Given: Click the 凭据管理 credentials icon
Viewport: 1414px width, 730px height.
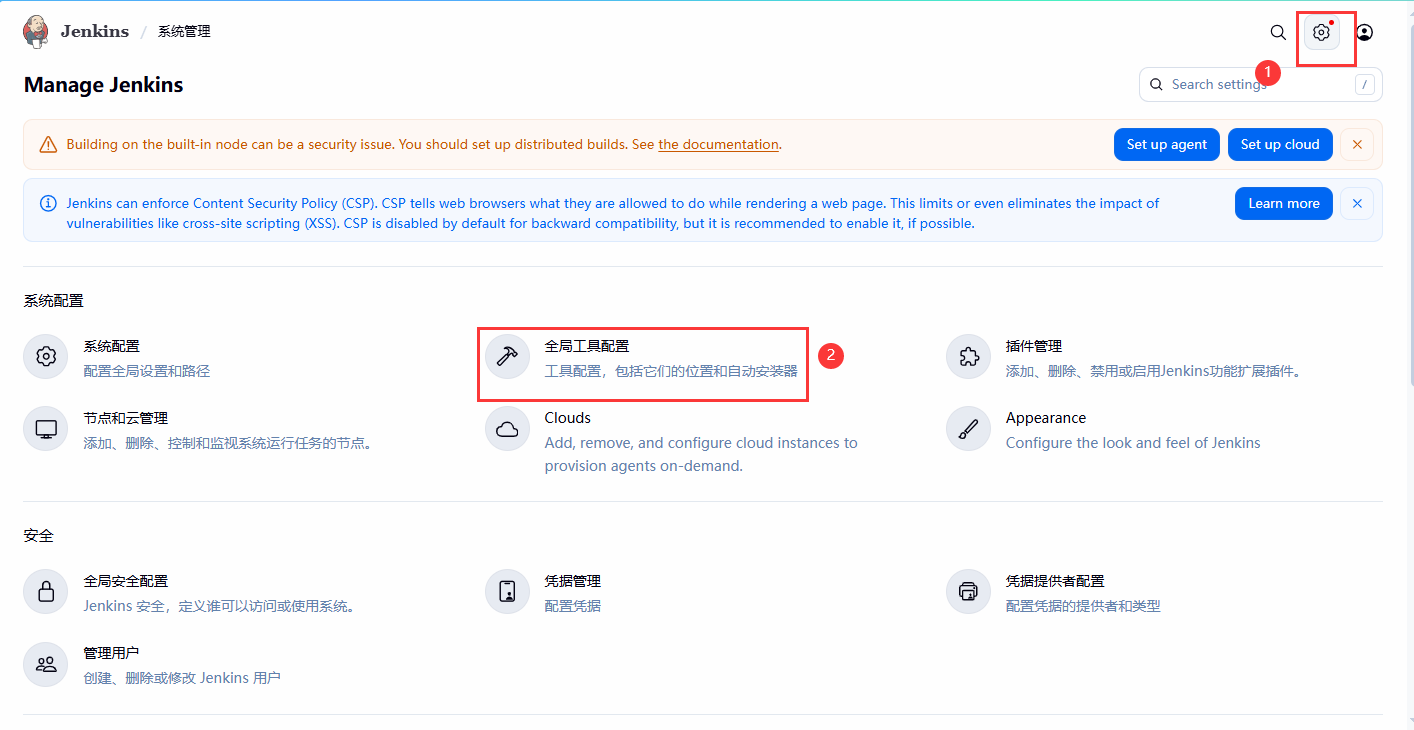Looking at the screenshot, I should point(507,592).
